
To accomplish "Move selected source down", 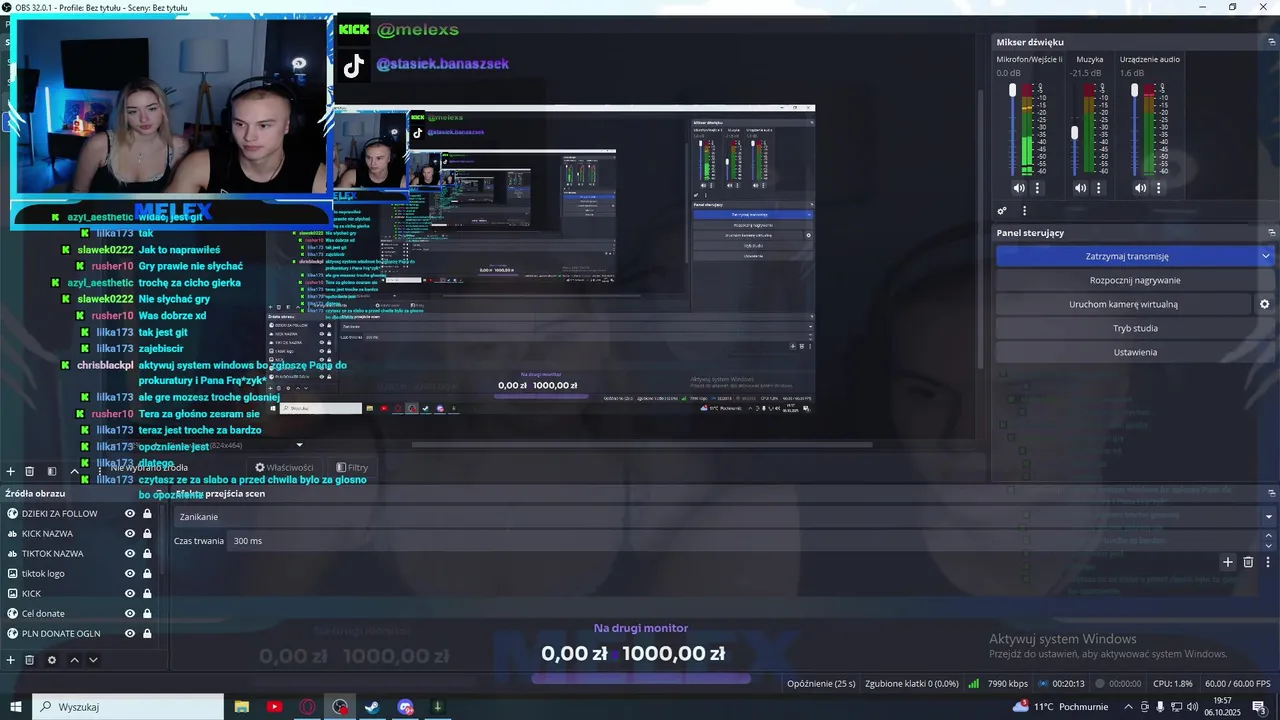I will [93, 660].
